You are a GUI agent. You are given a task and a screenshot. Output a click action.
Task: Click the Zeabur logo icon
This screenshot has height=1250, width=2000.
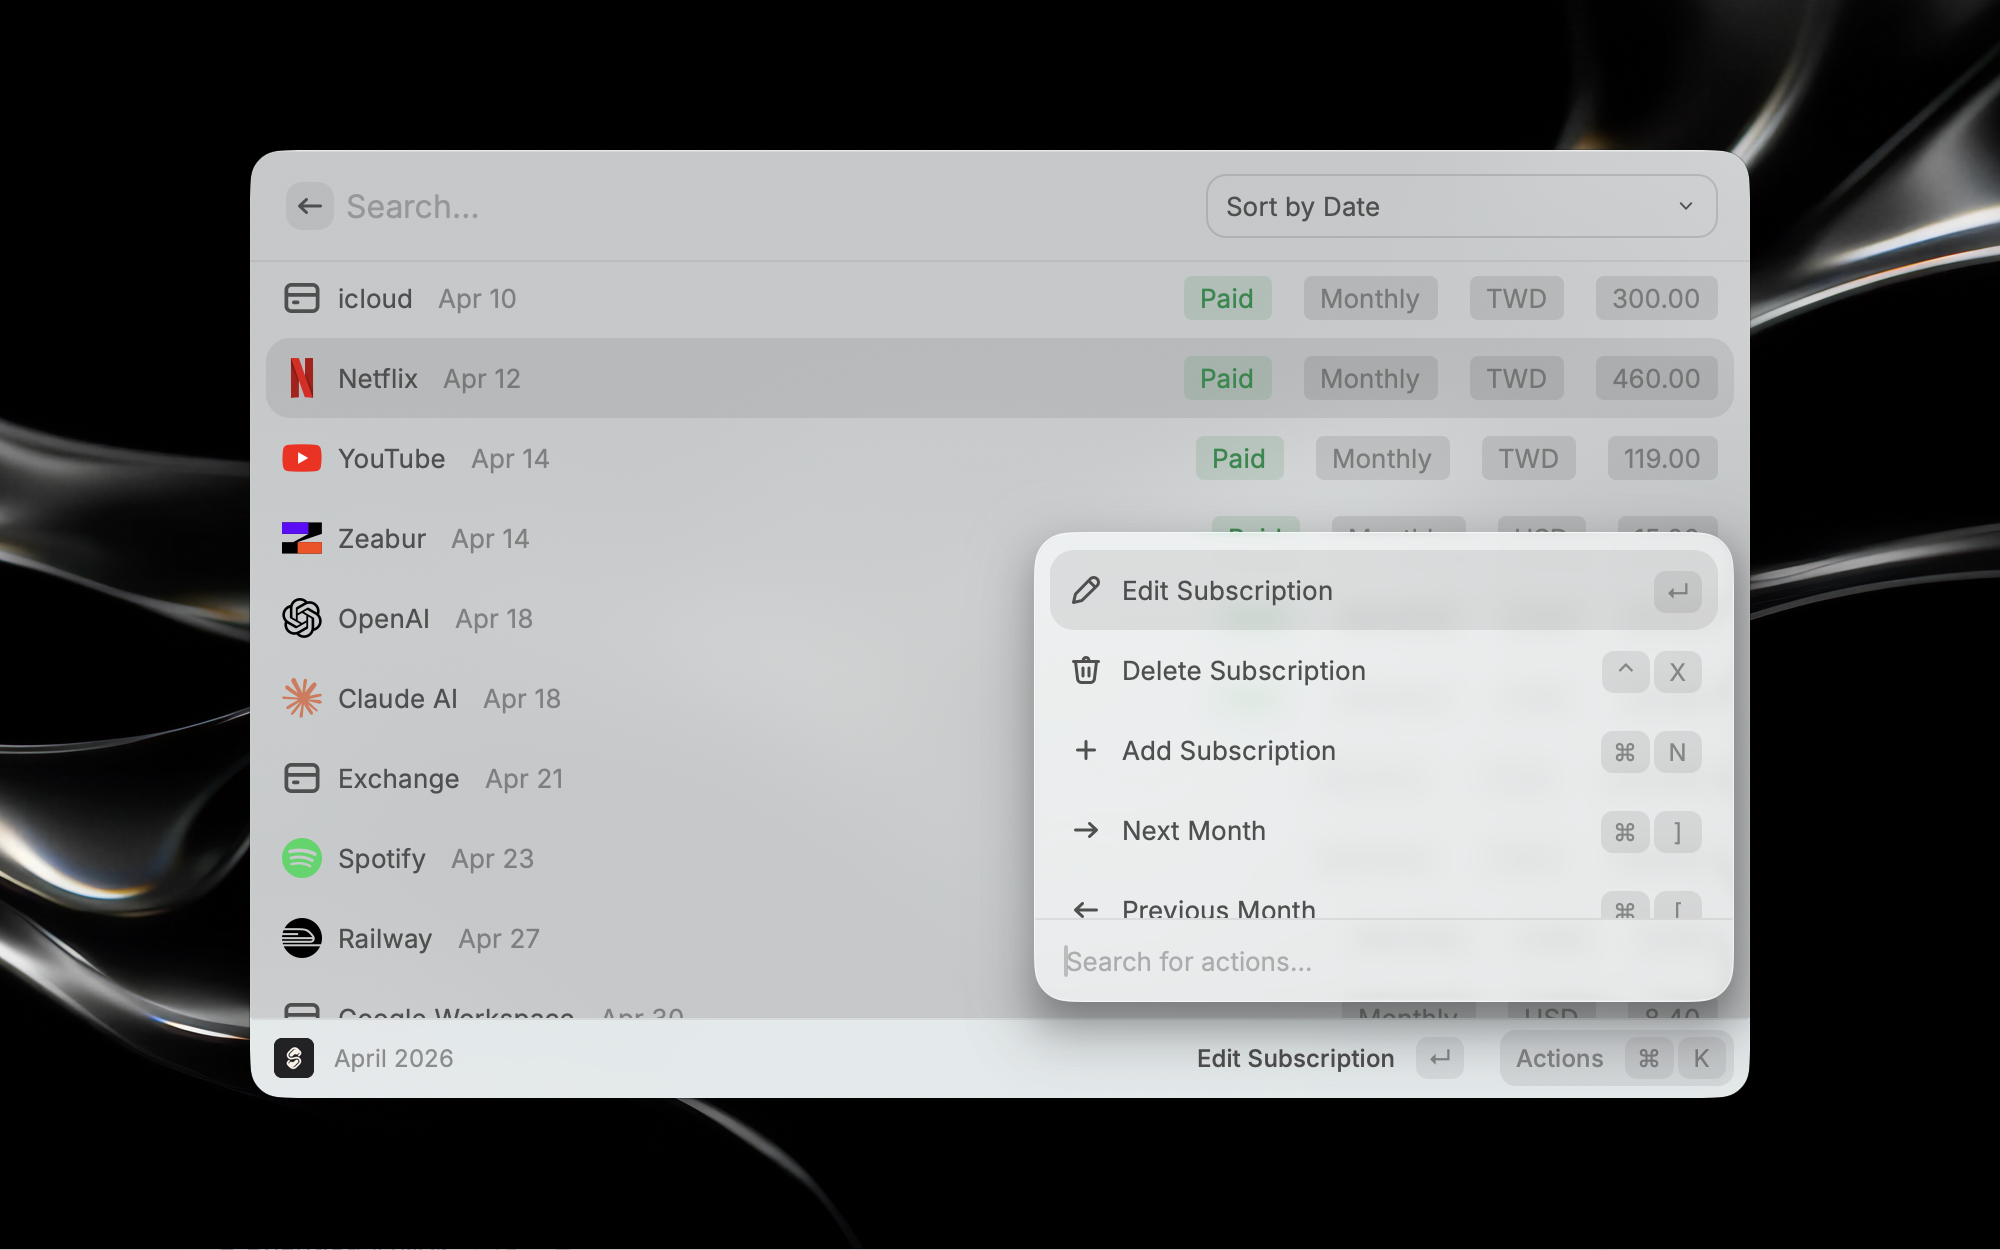pyautogui.click(x=301, y=538)
